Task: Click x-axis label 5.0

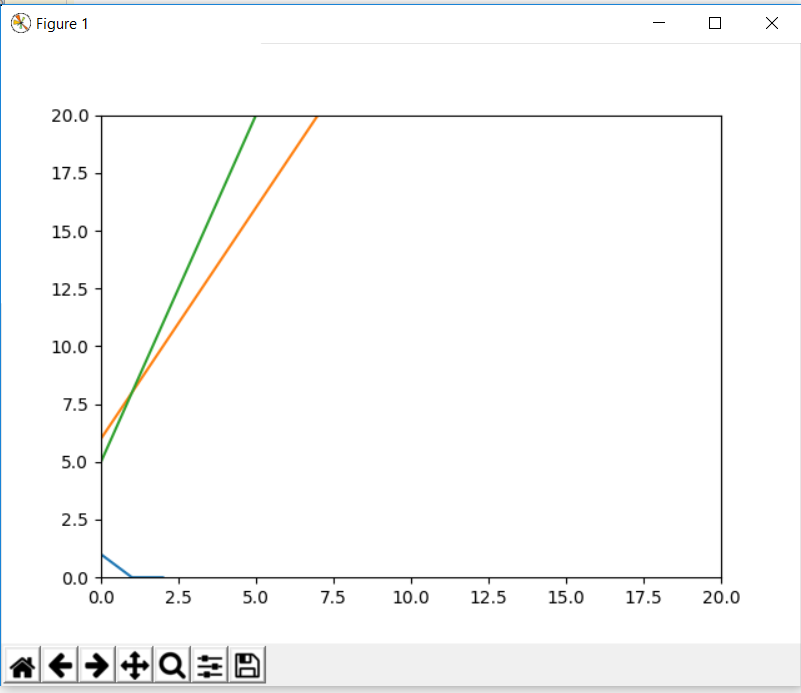Action: 255,597
